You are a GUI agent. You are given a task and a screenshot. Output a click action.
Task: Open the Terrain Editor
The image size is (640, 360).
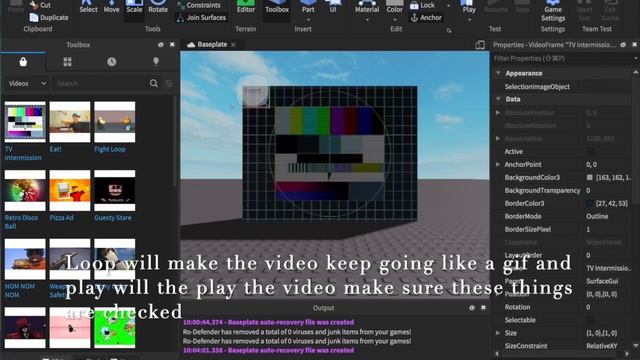click(246, 7)
